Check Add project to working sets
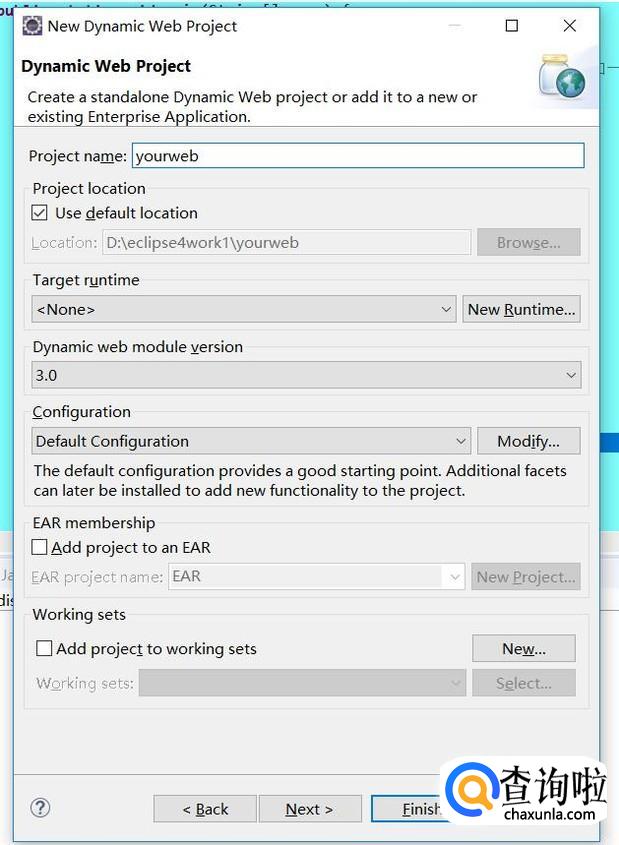 pyautogui.click(x=44, y=648)
